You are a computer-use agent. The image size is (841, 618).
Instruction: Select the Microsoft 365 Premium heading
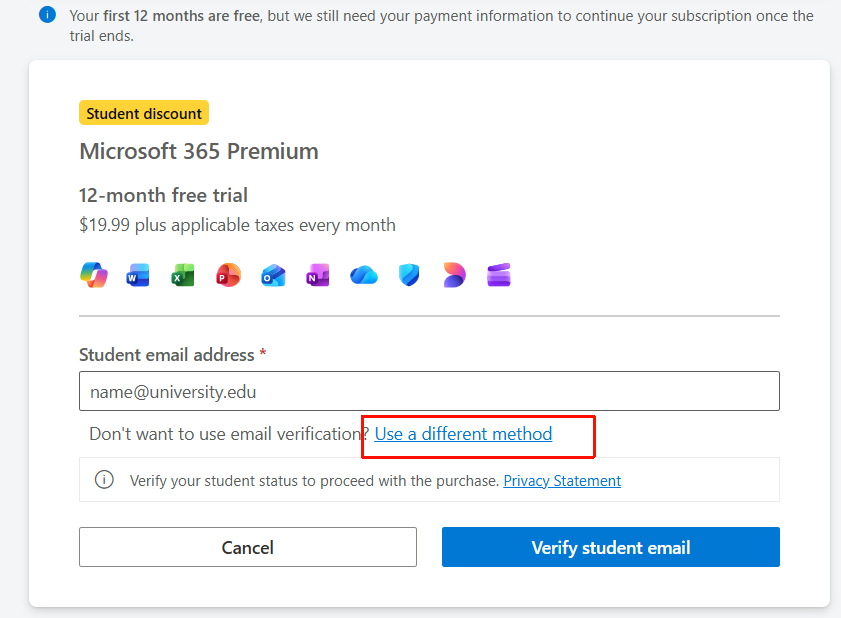click(198, 151)
